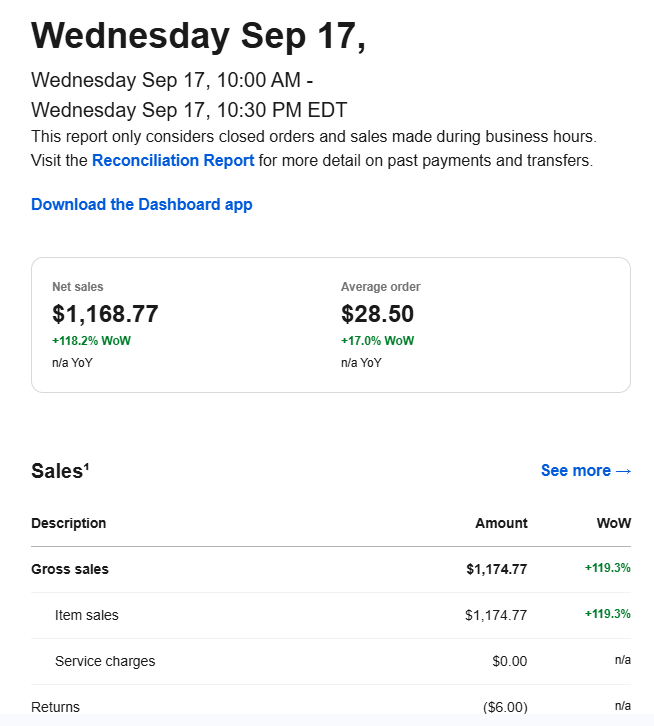
Task: Click Download the Dashboard app link
Action: pos(141,204)
